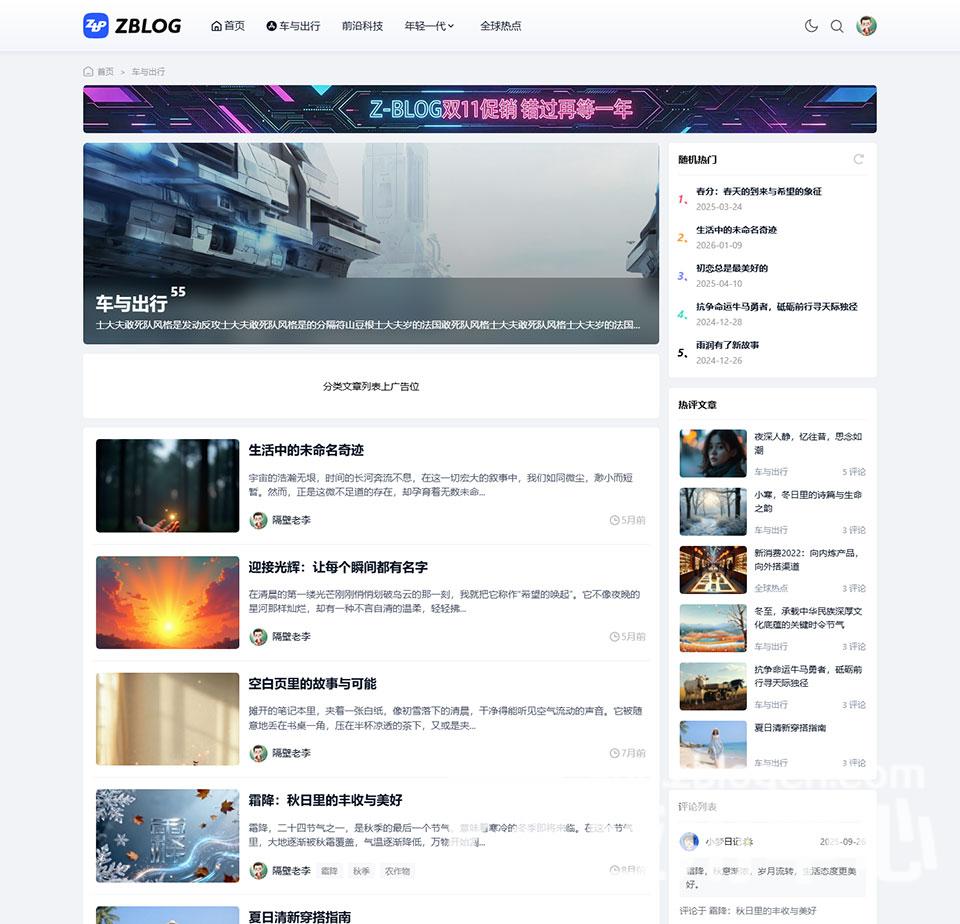960x924 pixels.
Task: Click author avatar under 生活中的未命名奇迹
Action: pyautogui.click(x=258, y=520)
